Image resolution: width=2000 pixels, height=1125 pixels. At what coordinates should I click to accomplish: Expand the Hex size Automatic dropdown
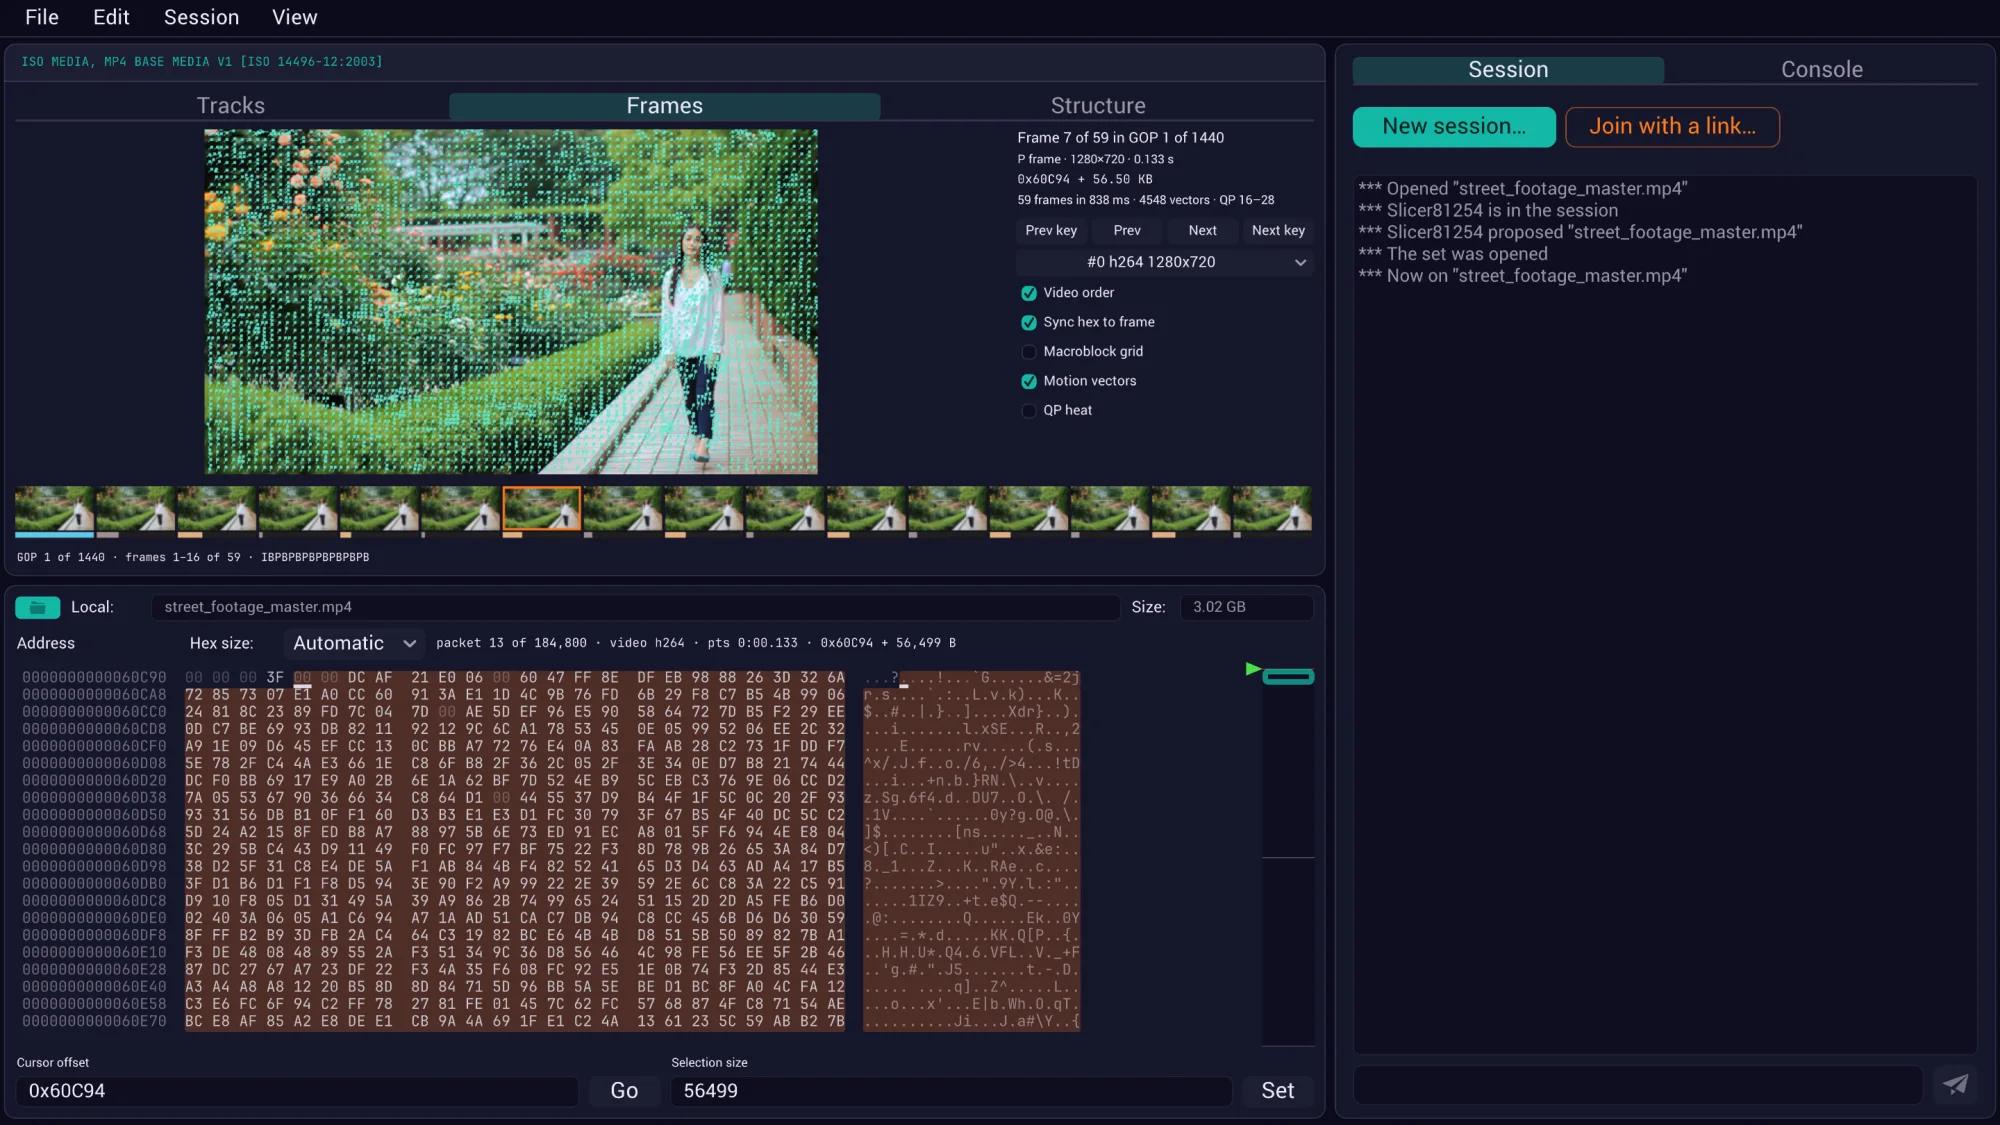(353, 643)
